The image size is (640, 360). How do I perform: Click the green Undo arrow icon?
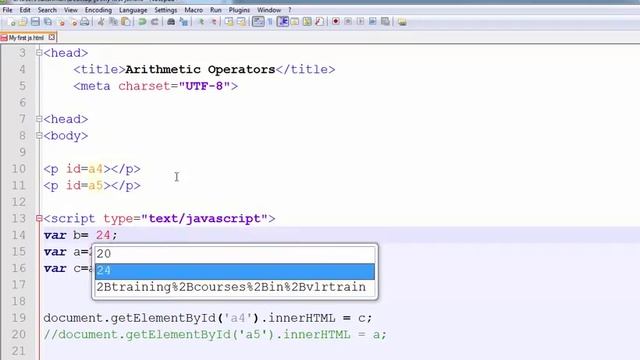point(142,22)
